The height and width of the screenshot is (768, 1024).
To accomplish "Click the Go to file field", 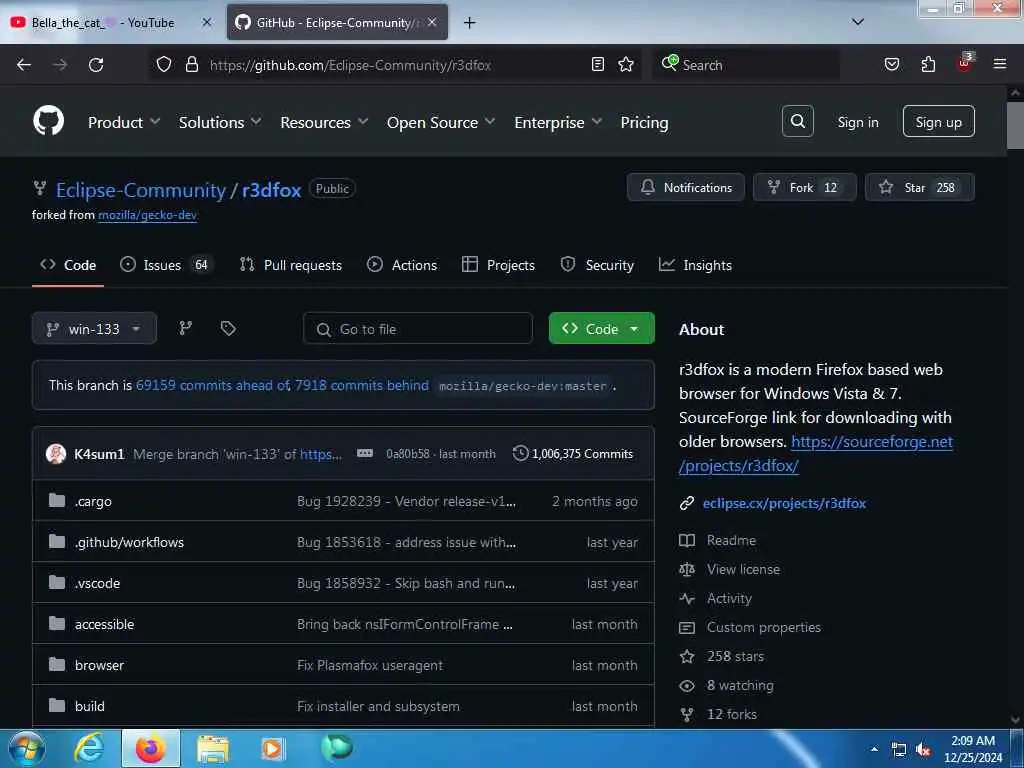I will 417,328.
